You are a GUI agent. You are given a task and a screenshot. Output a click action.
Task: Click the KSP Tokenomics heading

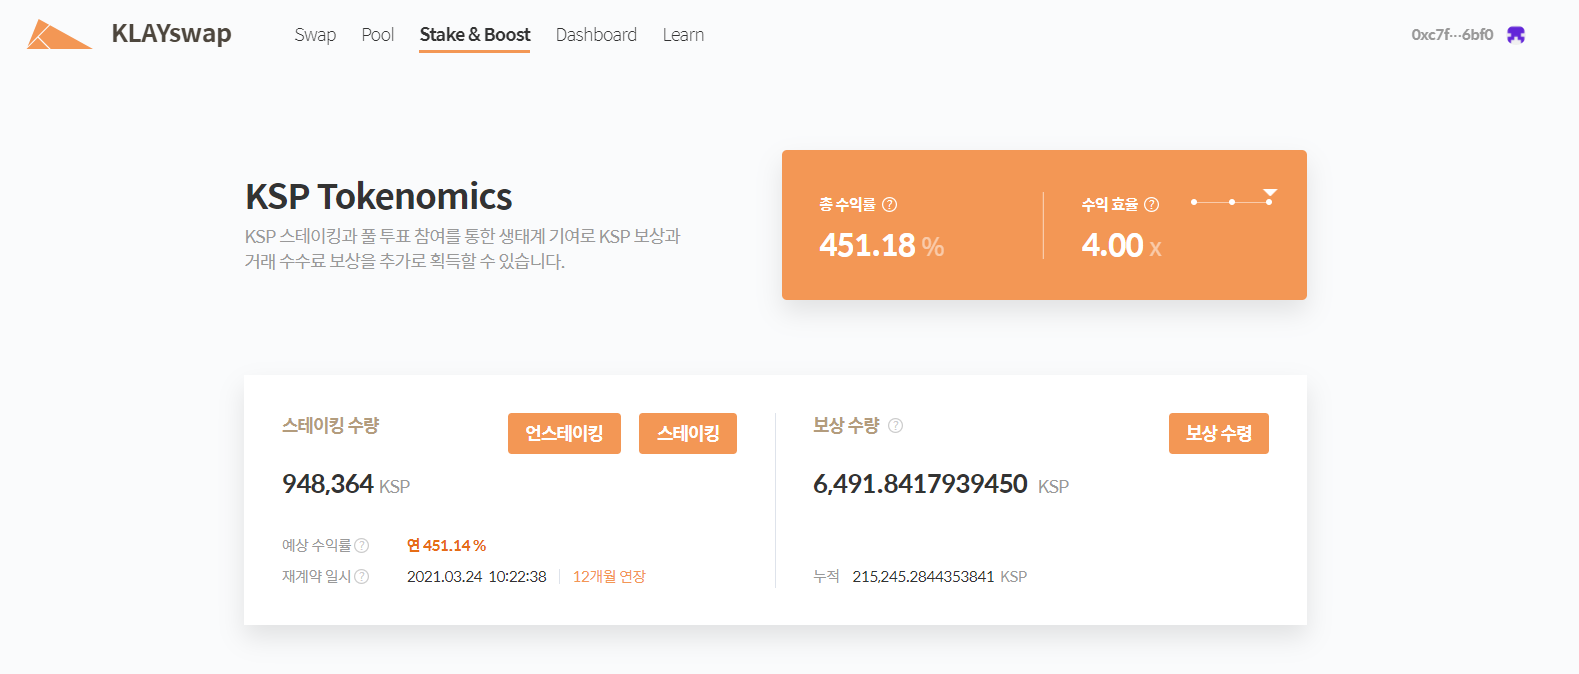tap(379, 196)
